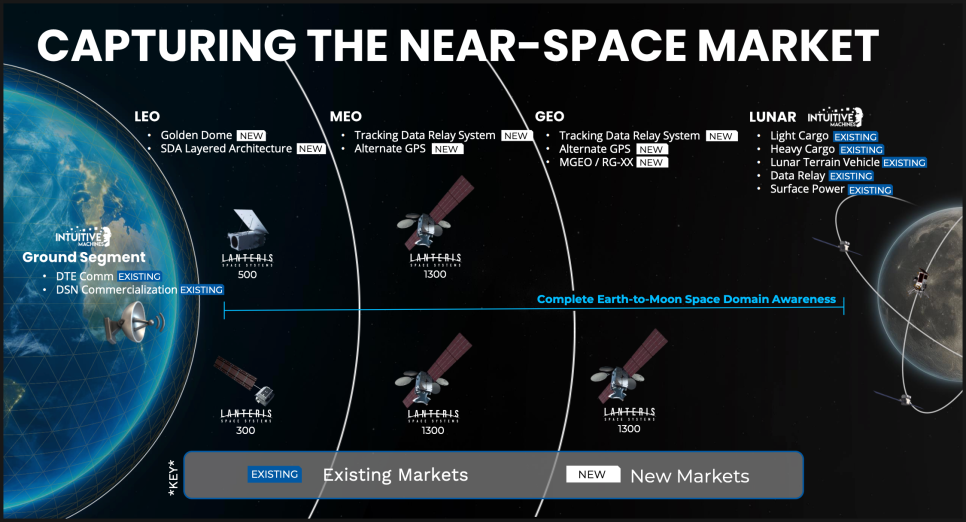Image resolution: width=966 pixels, height=522 pixels.
Task: Click the lower MEO Lanteris 1300 satellite
Action: coord(433,370)
